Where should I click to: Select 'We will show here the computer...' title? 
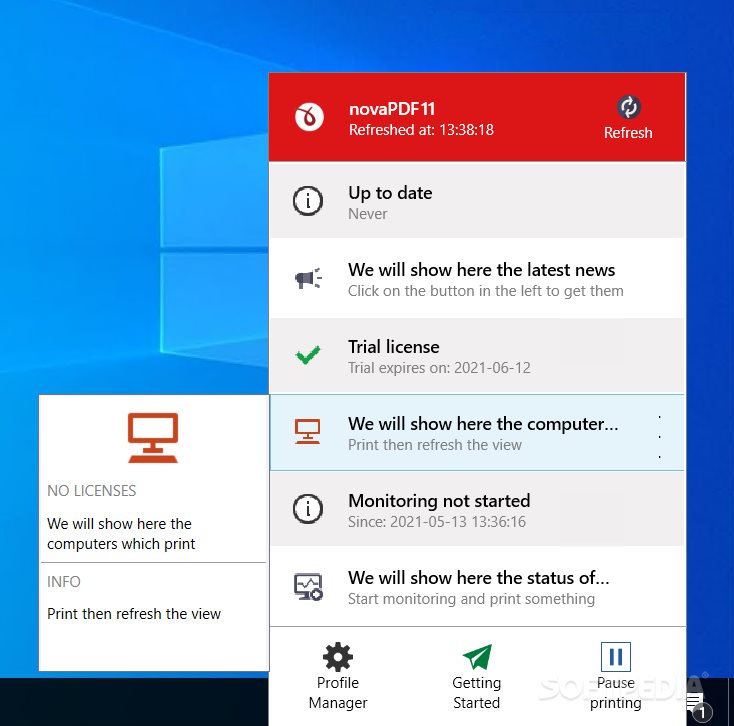pyautogui.click(x=483, y=424)
